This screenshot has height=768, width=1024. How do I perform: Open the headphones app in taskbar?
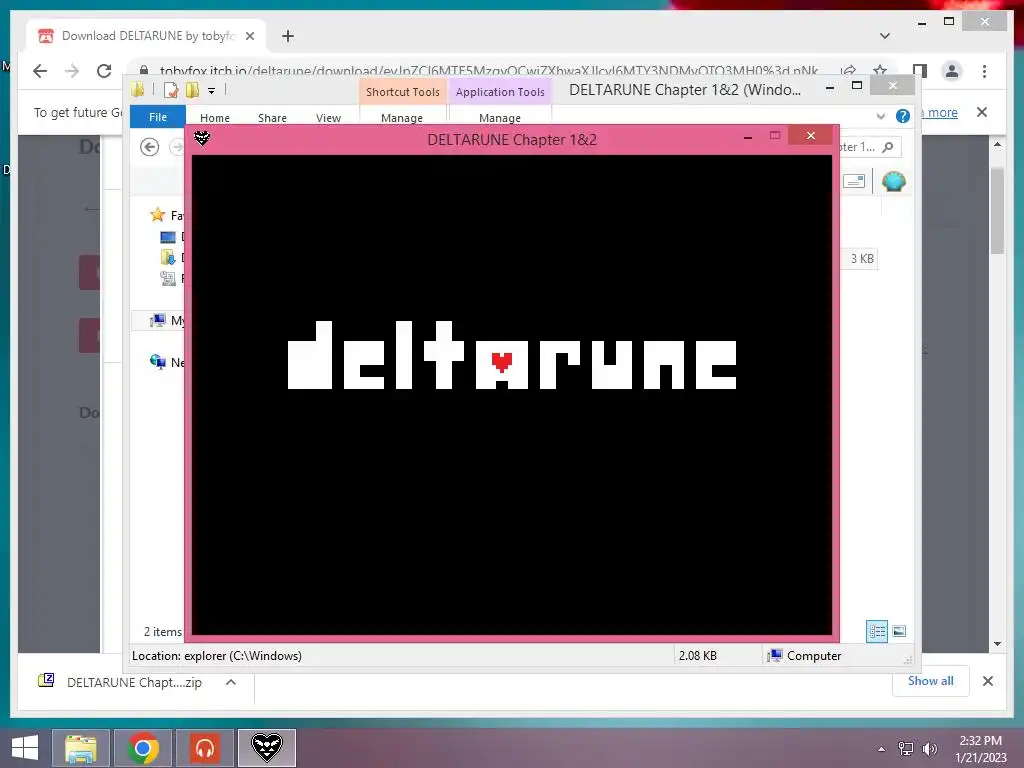tap(205, 748)
